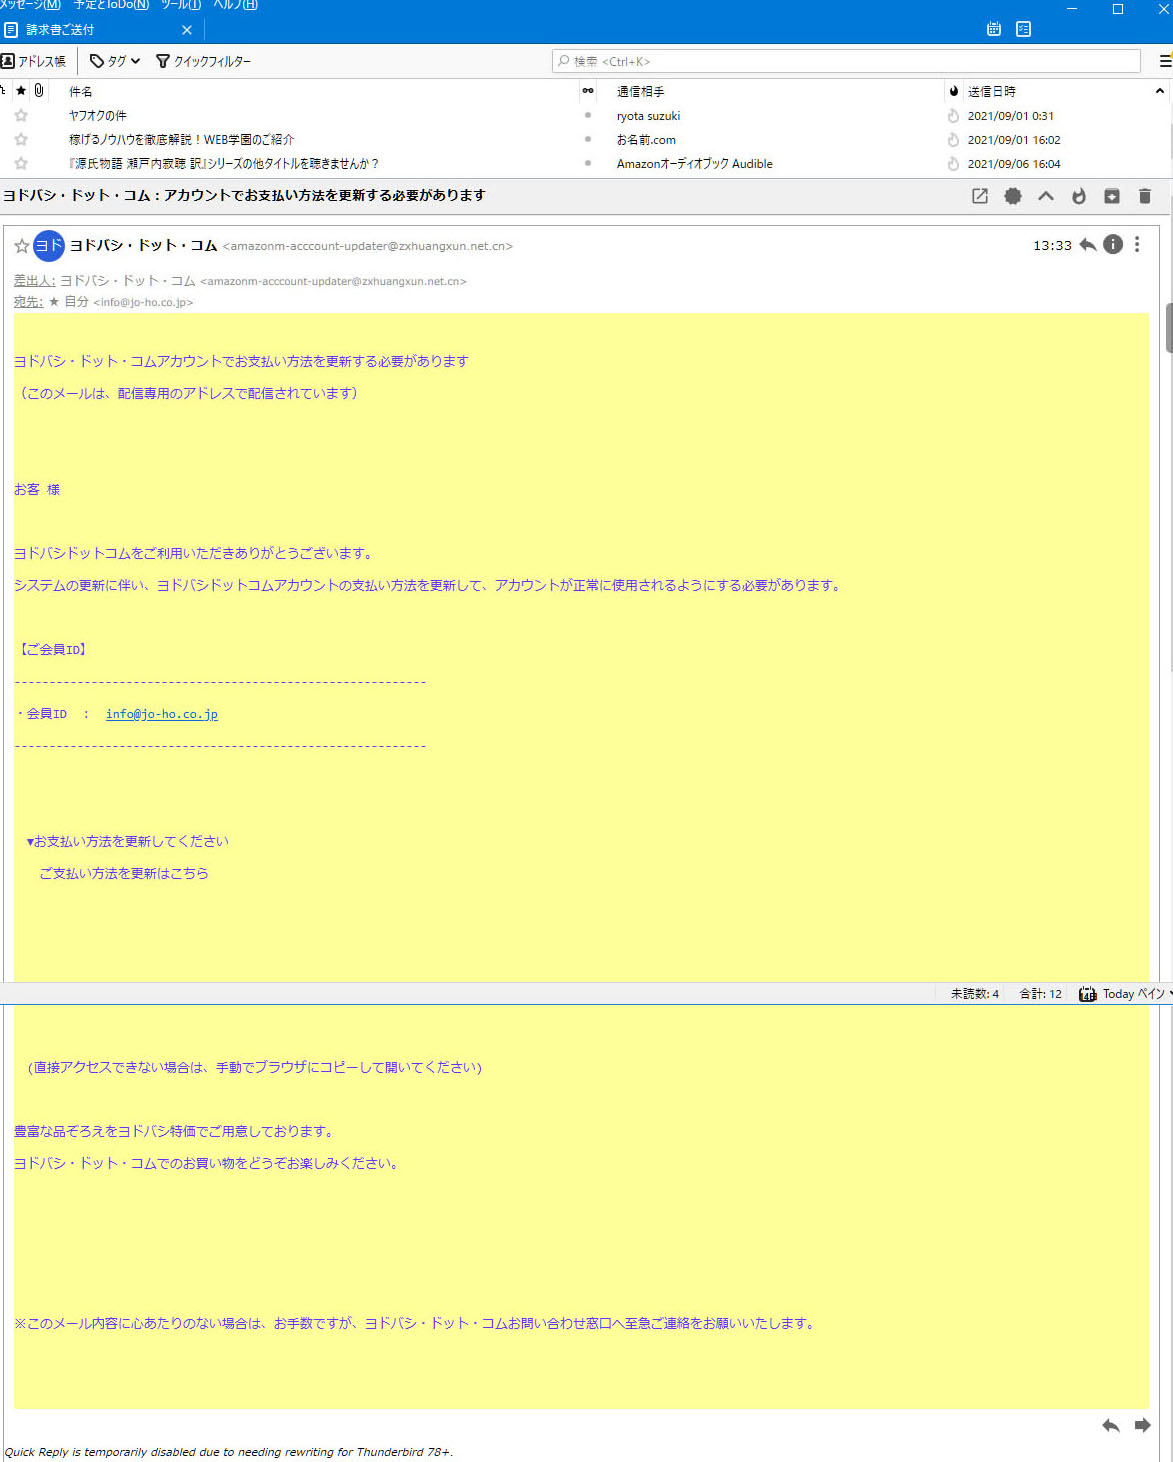The width and height of the screenshot is (1173, 1462).
Task: Collapse the message header with the chevron
Action: point(1046,196)
